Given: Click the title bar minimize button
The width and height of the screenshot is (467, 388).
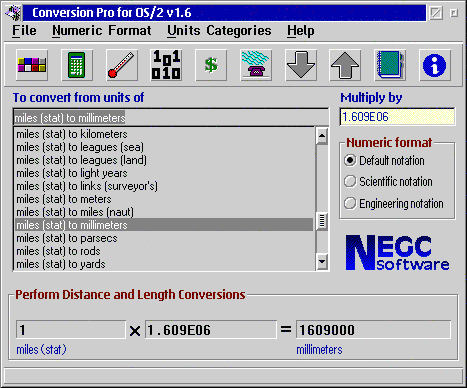Looking at the screenshot, I should [436, 13].
